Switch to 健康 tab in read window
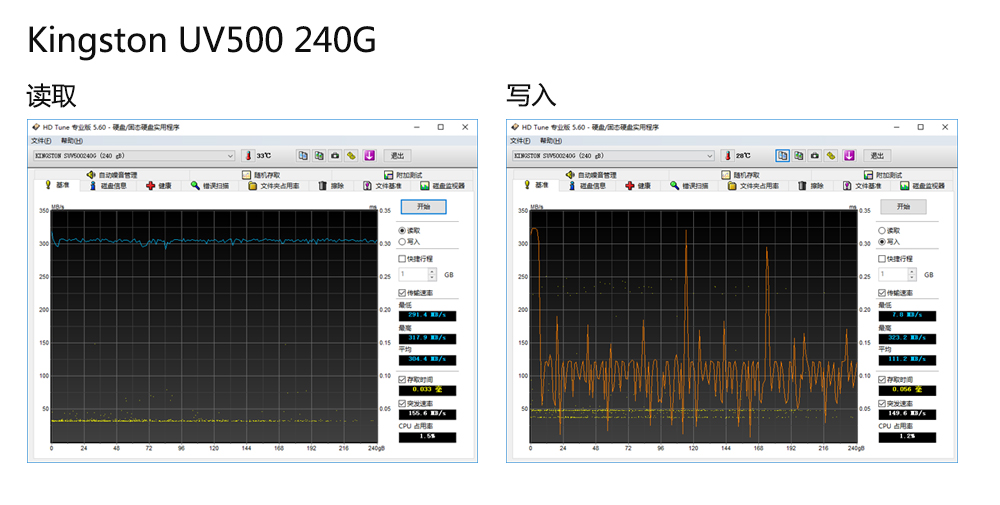Image resolution: width=1000 pixels, height=505 pixels. click(x=159, y=186)
